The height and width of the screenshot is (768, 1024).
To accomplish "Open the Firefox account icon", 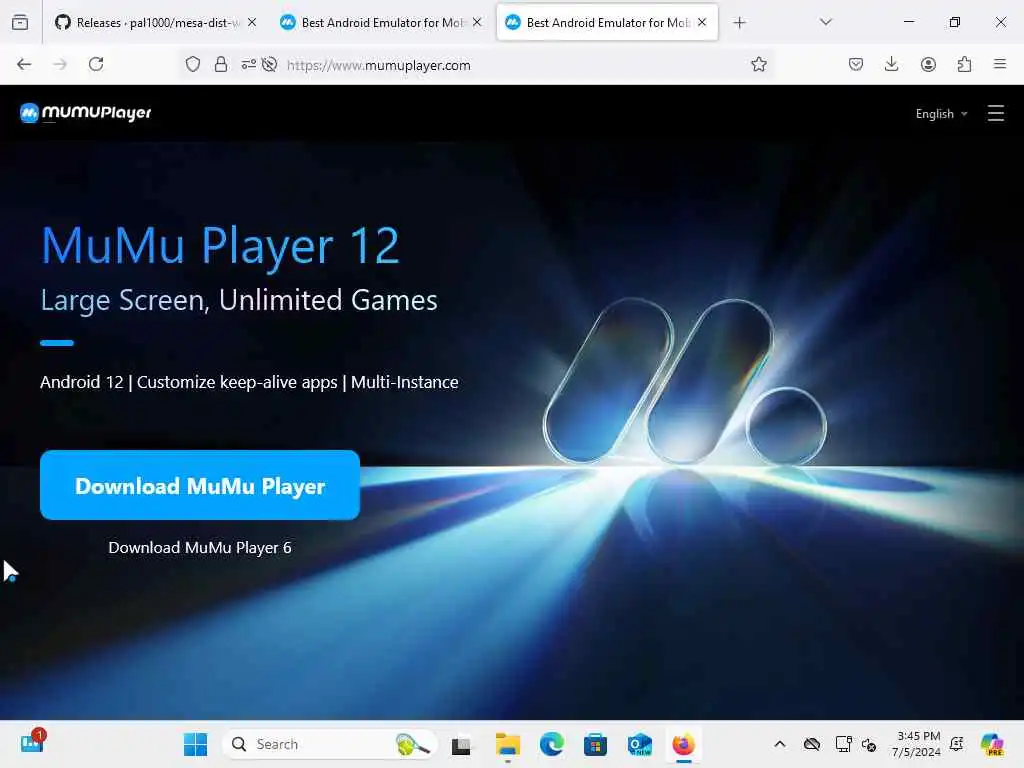I will coord(928,64).
